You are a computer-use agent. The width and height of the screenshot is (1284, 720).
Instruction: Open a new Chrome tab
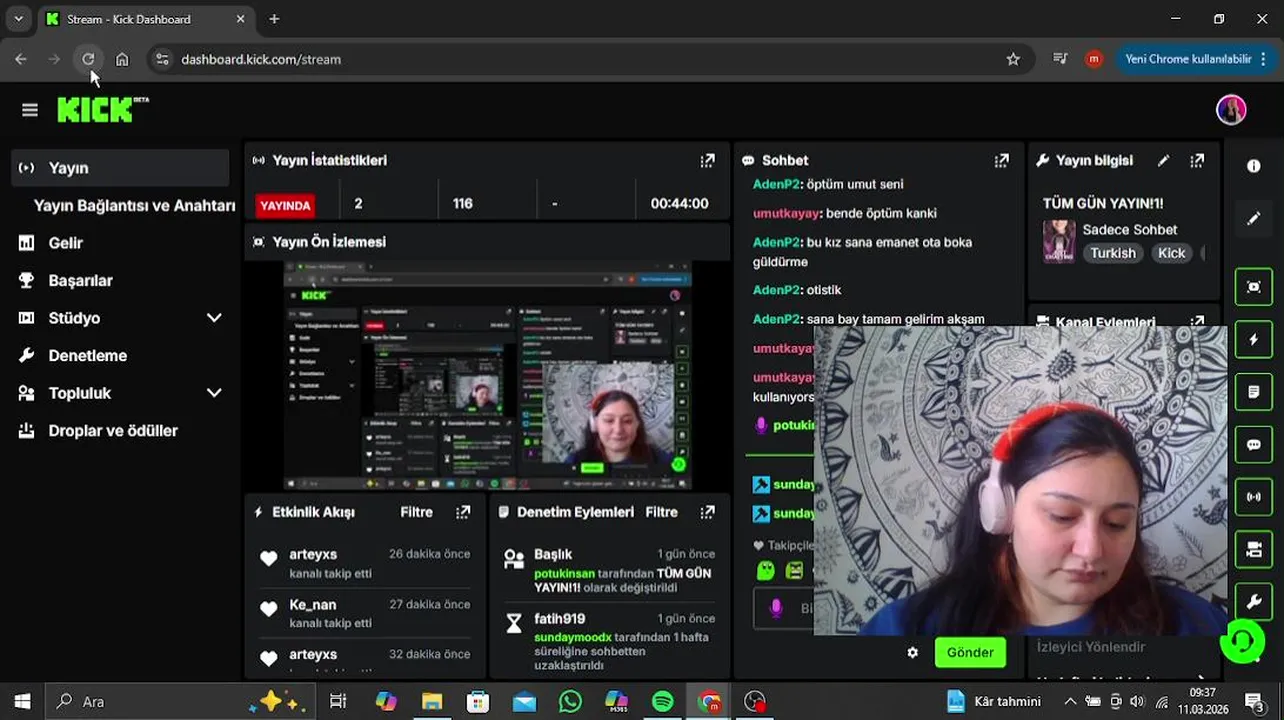(x=274, y=19)
